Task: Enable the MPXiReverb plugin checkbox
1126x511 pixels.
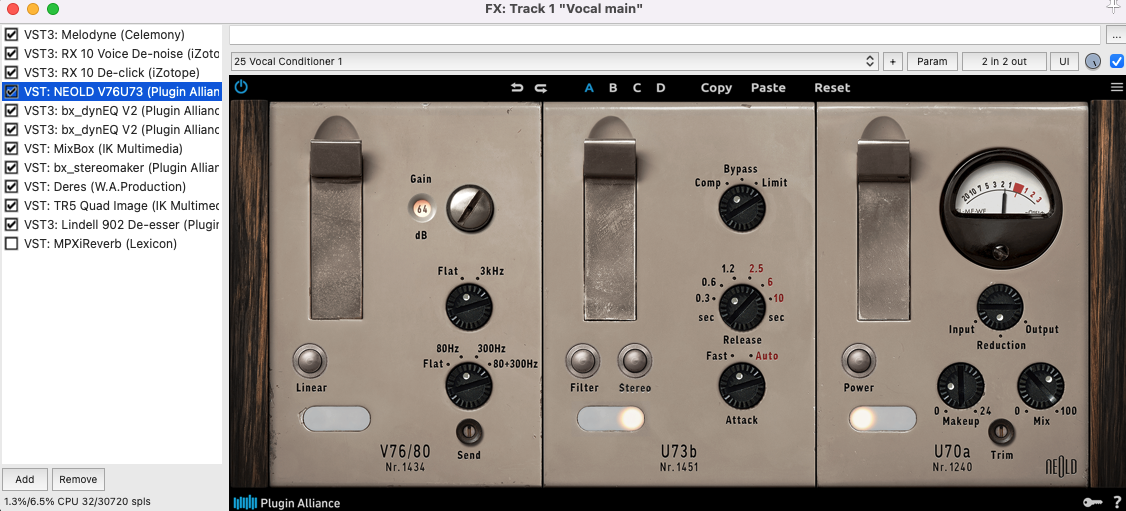Action: click(11, 244)
